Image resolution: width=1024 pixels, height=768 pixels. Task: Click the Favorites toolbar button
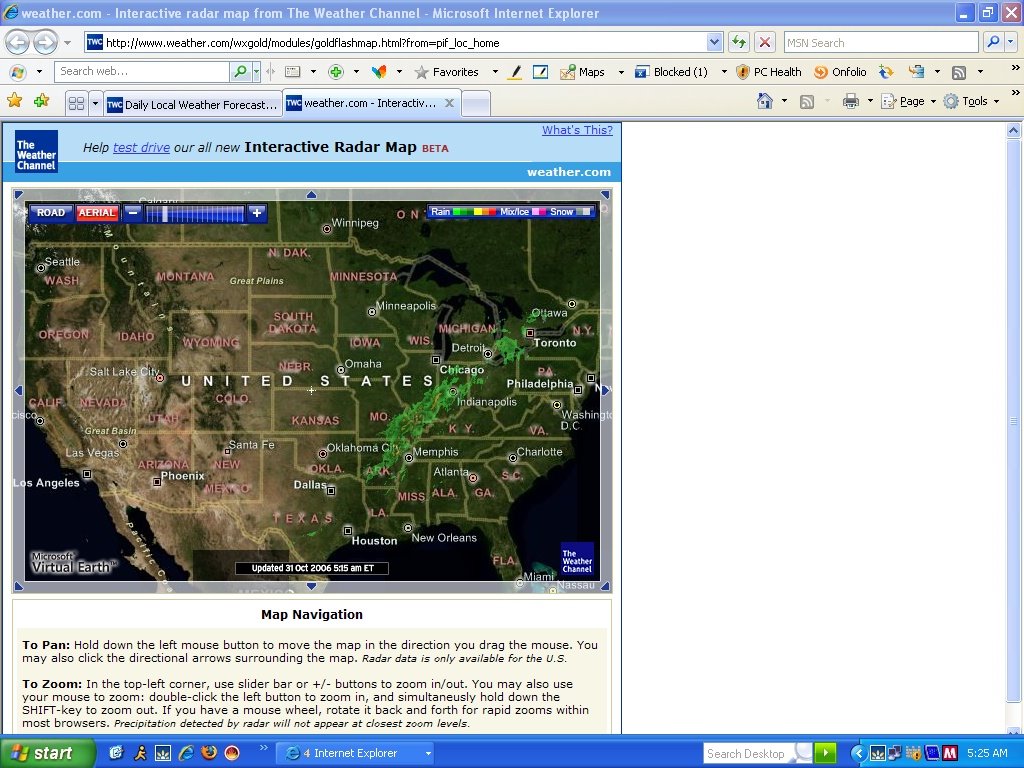tap(447, 72)
